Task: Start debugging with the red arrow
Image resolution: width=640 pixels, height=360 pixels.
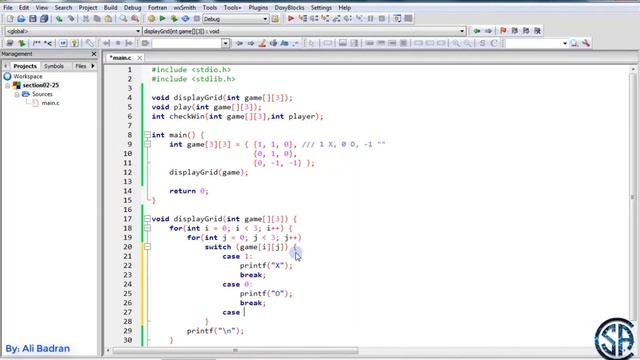Action: pyautogui.click(x=291, y=19)
